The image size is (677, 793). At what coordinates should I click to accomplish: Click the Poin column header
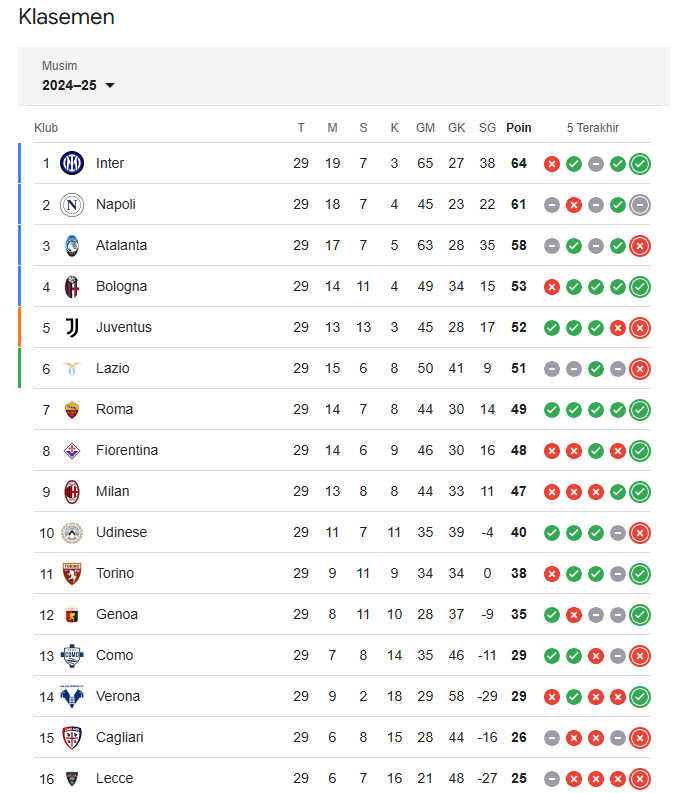tap(519, 128)
